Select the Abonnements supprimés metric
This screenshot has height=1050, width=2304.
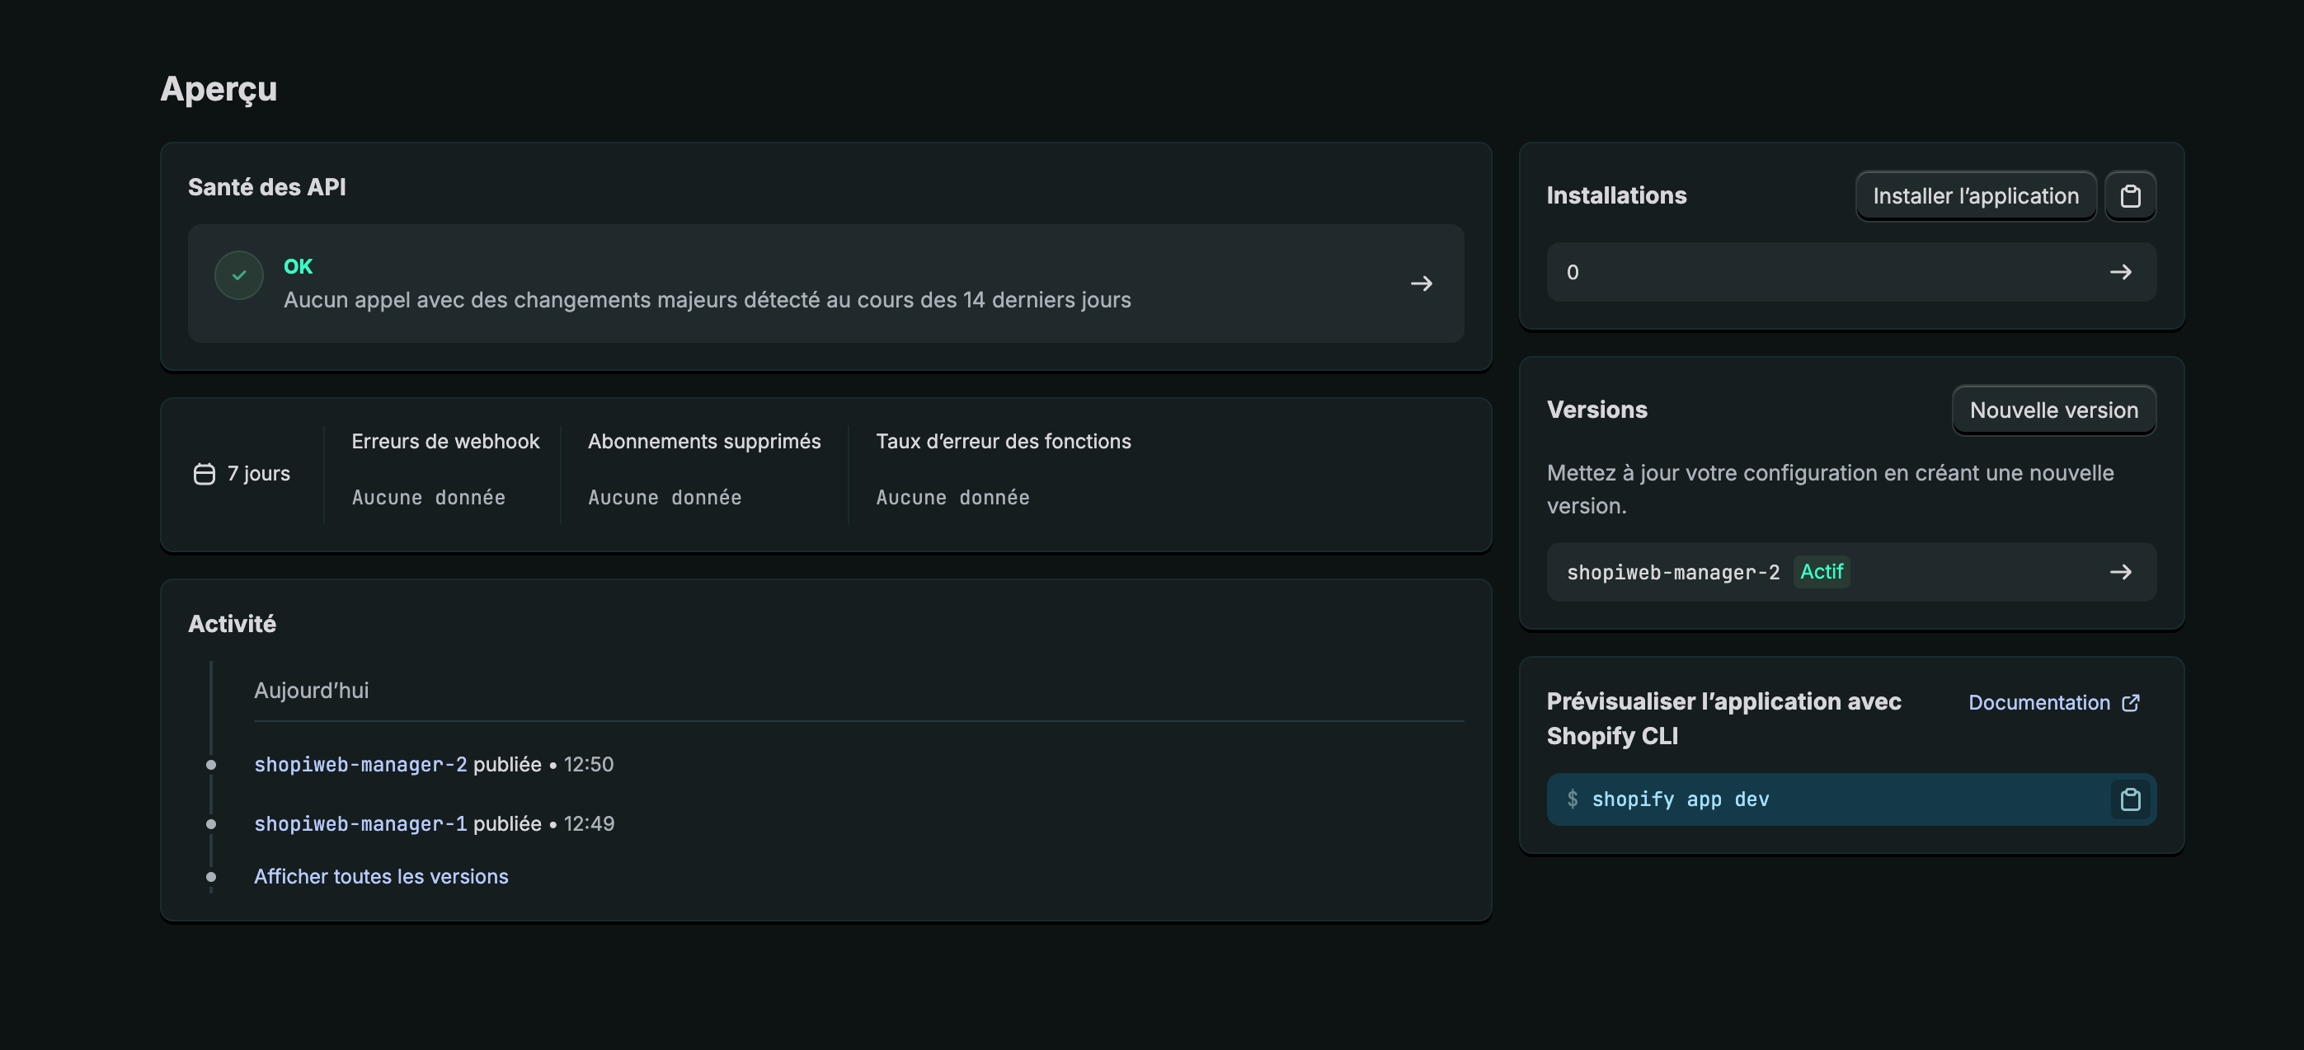(x=704, y=442)
